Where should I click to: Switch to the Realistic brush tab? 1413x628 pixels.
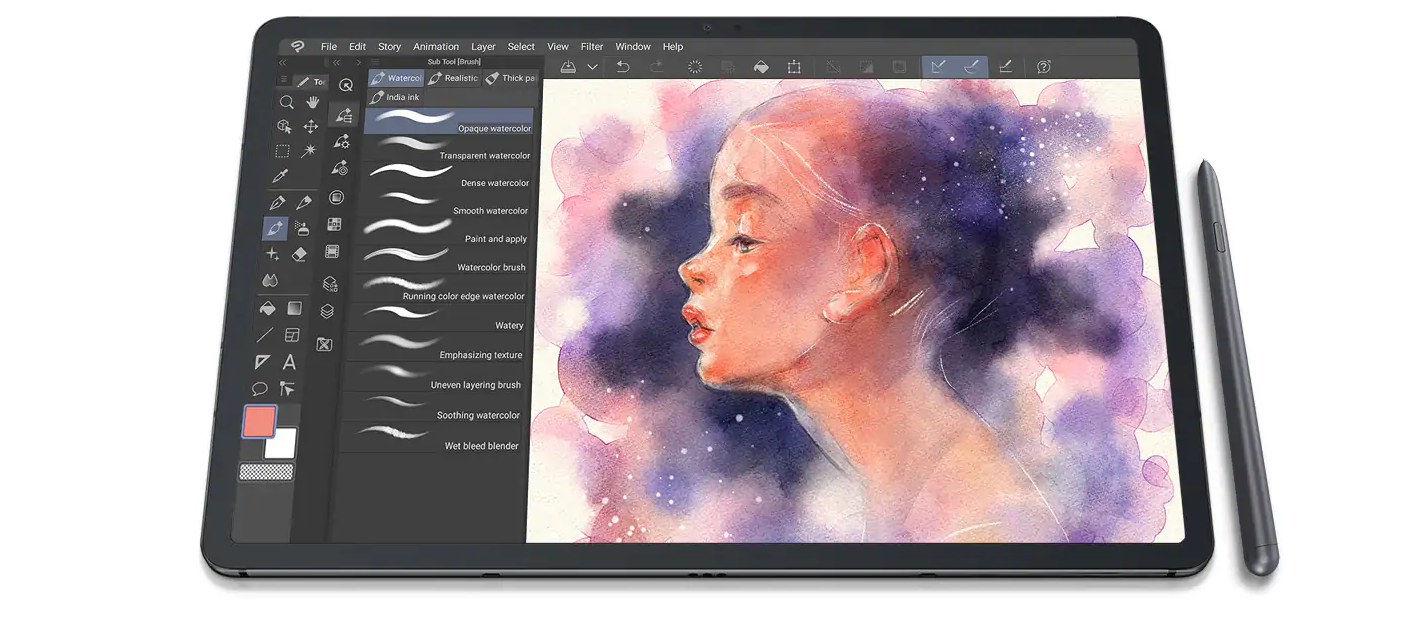coord(453,78)
